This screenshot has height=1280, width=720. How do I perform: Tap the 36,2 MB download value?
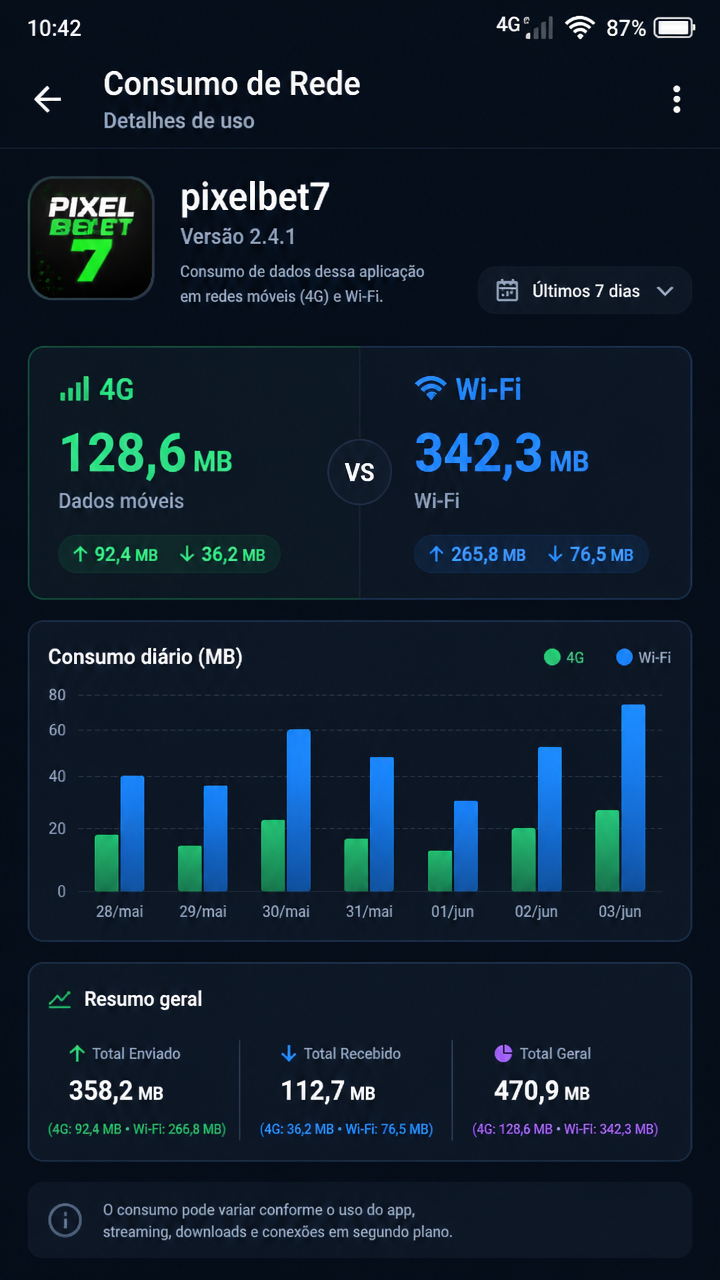tap(222, 554)
